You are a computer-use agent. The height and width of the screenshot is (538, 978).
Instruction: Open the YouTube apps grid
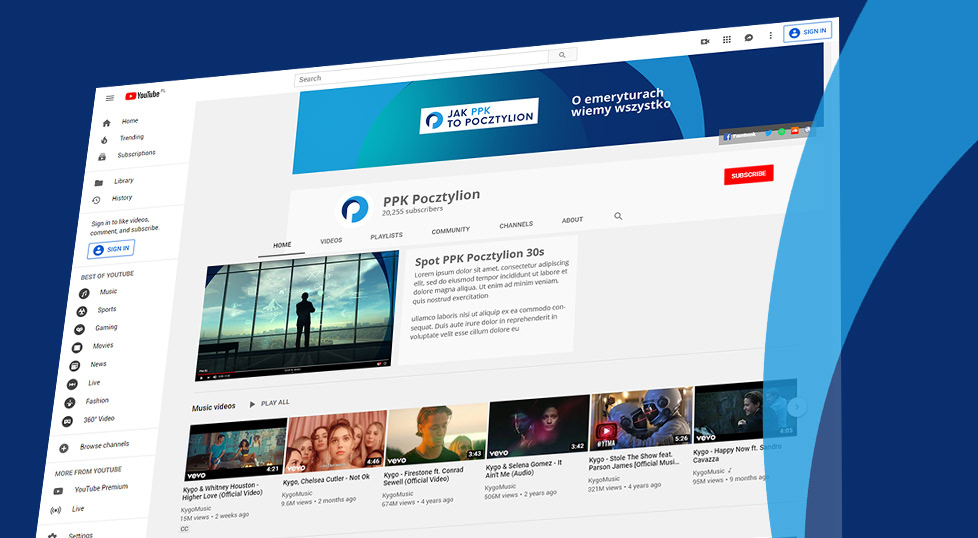point(727,39)
